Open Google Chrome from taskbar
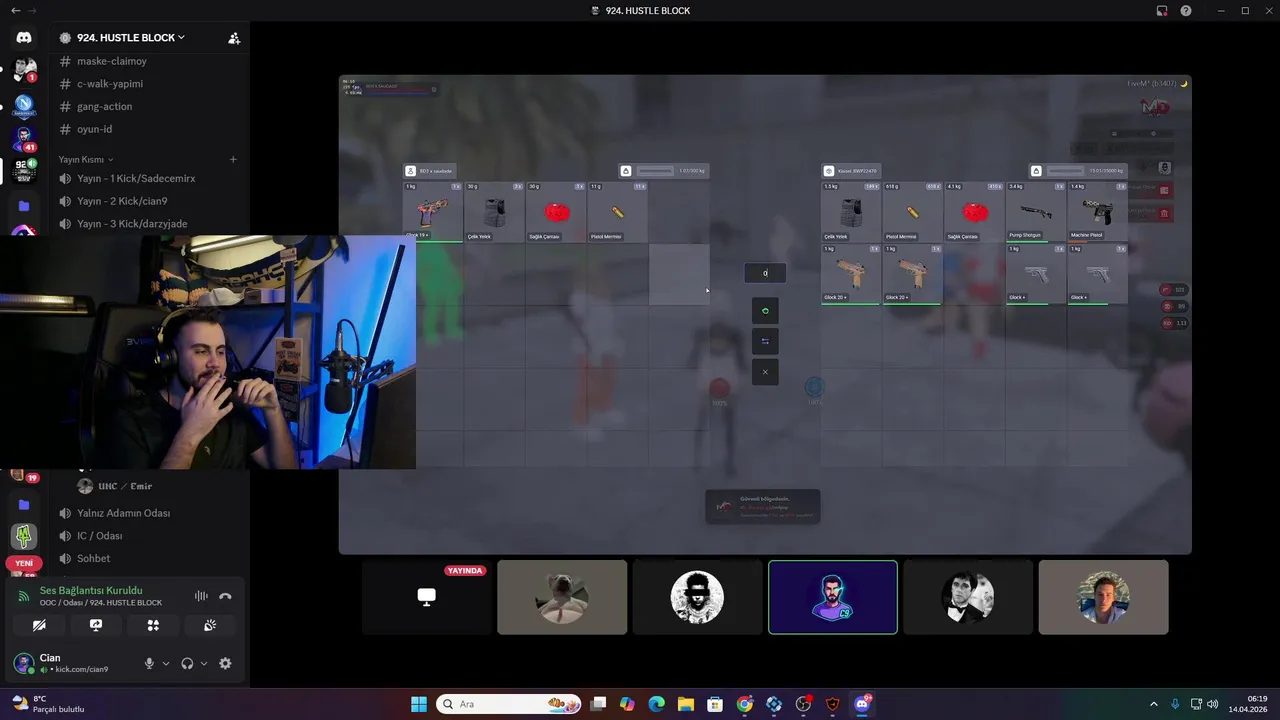 coord(745,704)
